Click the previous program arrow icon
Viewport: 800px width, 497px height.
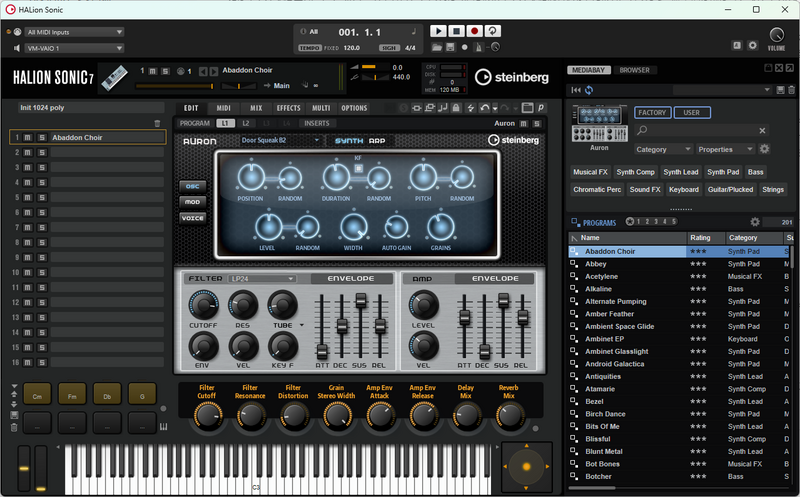click(x=203, y=71)
